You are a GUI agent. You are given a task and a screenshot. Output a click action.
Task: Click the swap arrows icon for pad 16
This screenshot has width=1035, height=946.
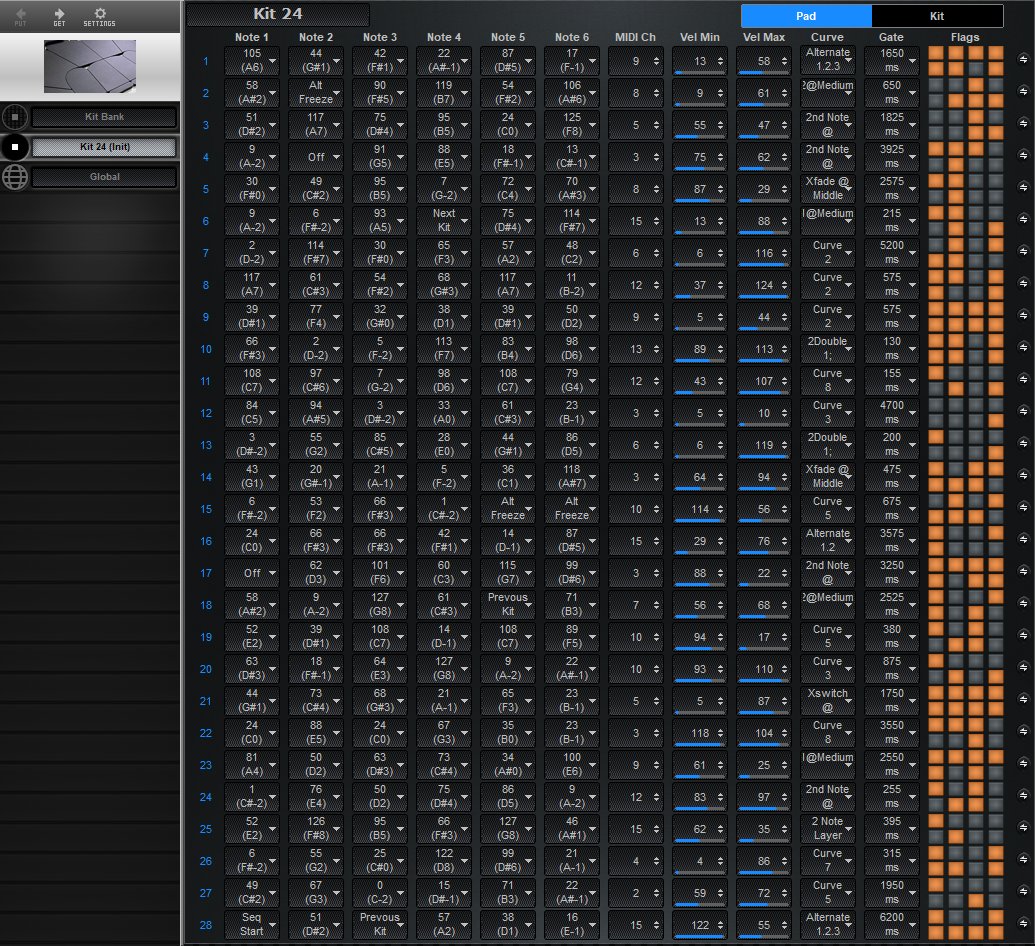click(x=1023, y=540)
